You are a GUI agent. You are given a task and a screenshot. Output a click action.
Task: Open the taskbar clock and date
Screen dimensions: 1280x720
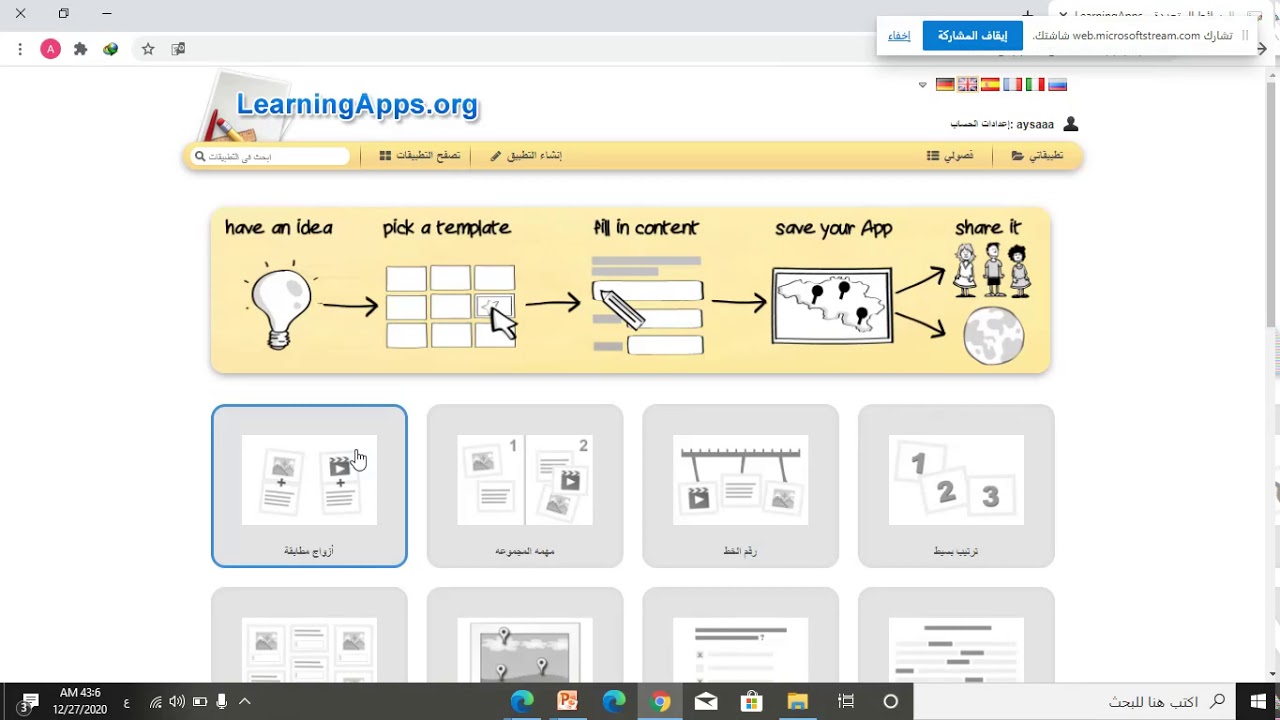(x=80, y=701)
